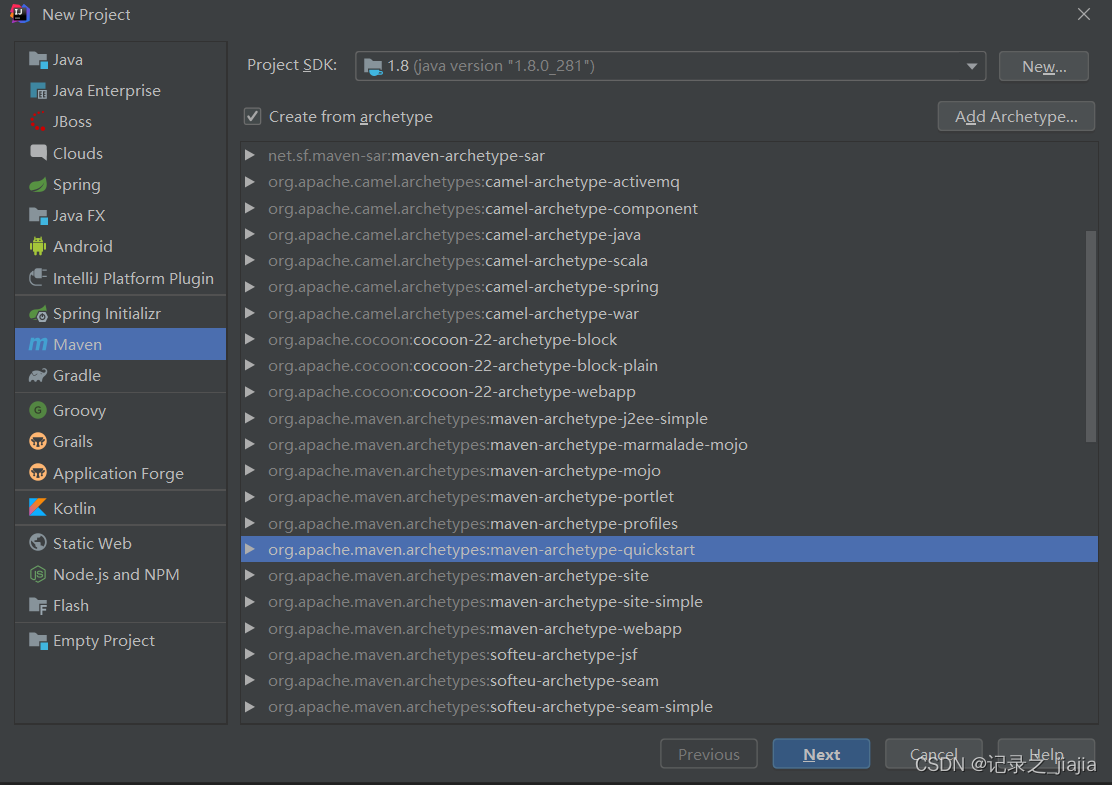1112x785 pixels.
Task: Expand maven-archetype-webapp node
Action: (250, 628)
